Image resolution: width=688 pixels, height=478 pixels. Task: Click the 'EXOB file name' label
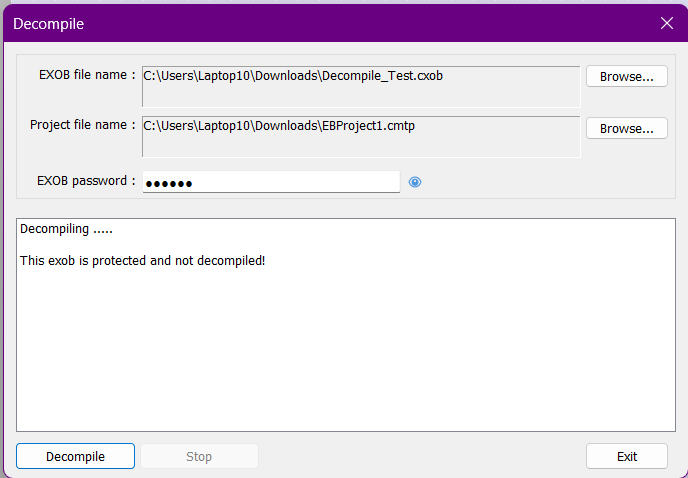tap(84, 75)
